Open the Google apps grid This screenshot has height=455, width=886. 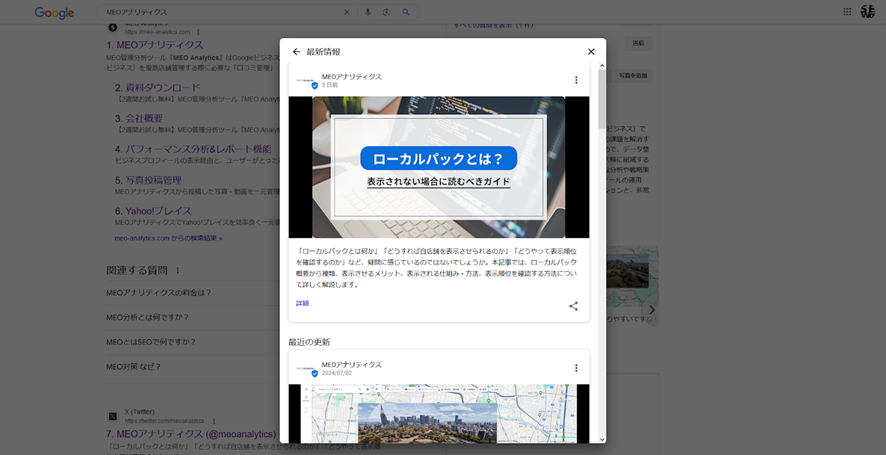coord(847,12)
